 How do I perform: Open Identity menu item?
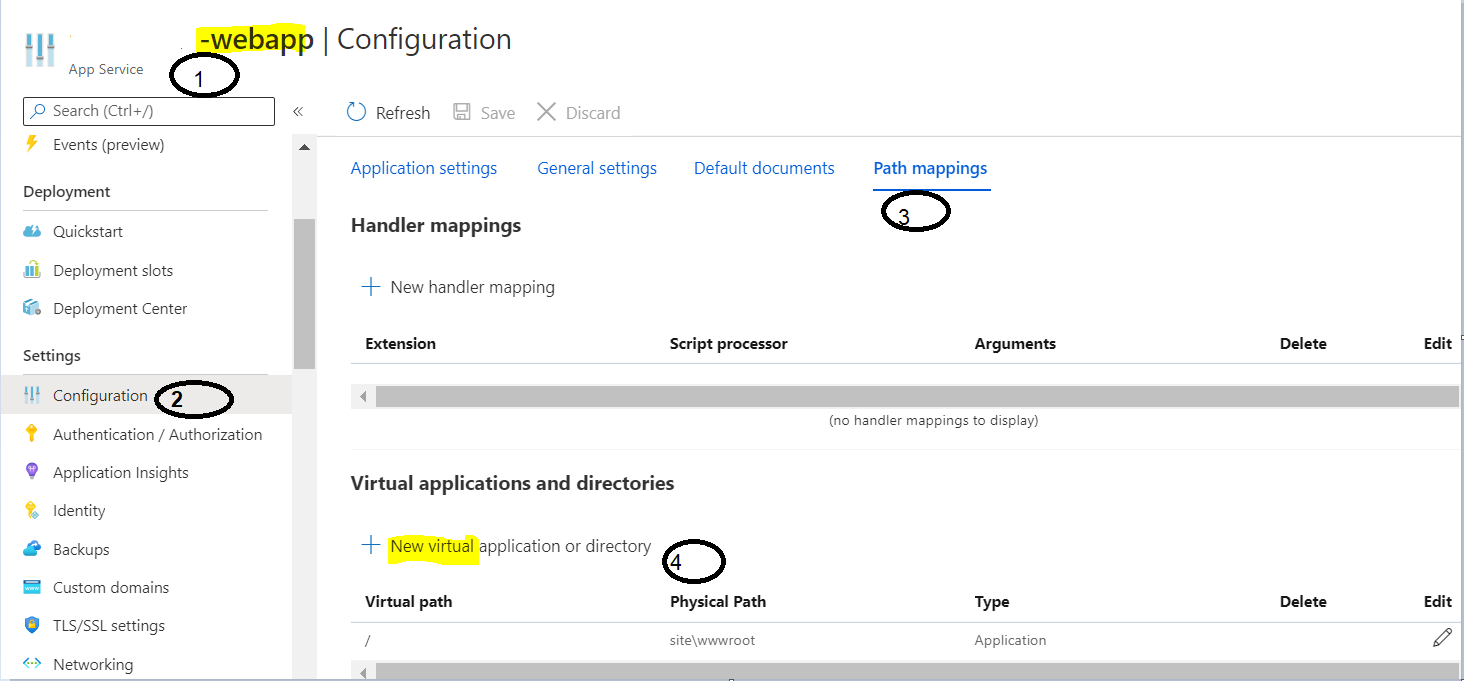click(x=79, y=510)
